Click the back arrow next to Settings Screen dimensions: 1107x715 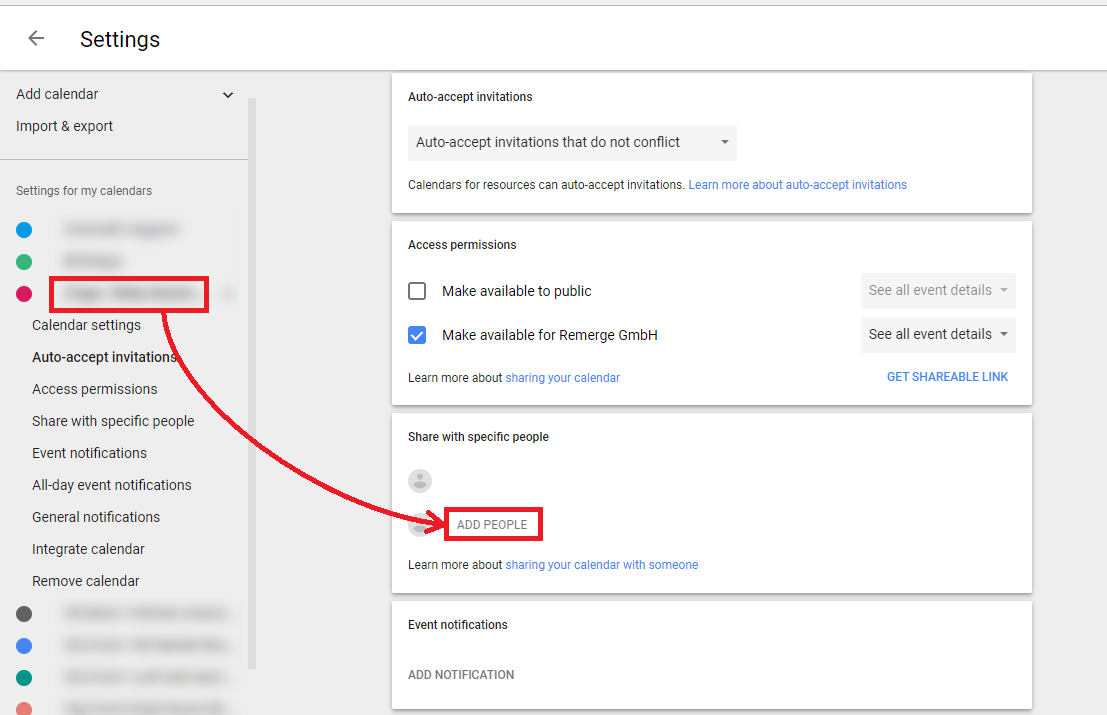(36, 38)
